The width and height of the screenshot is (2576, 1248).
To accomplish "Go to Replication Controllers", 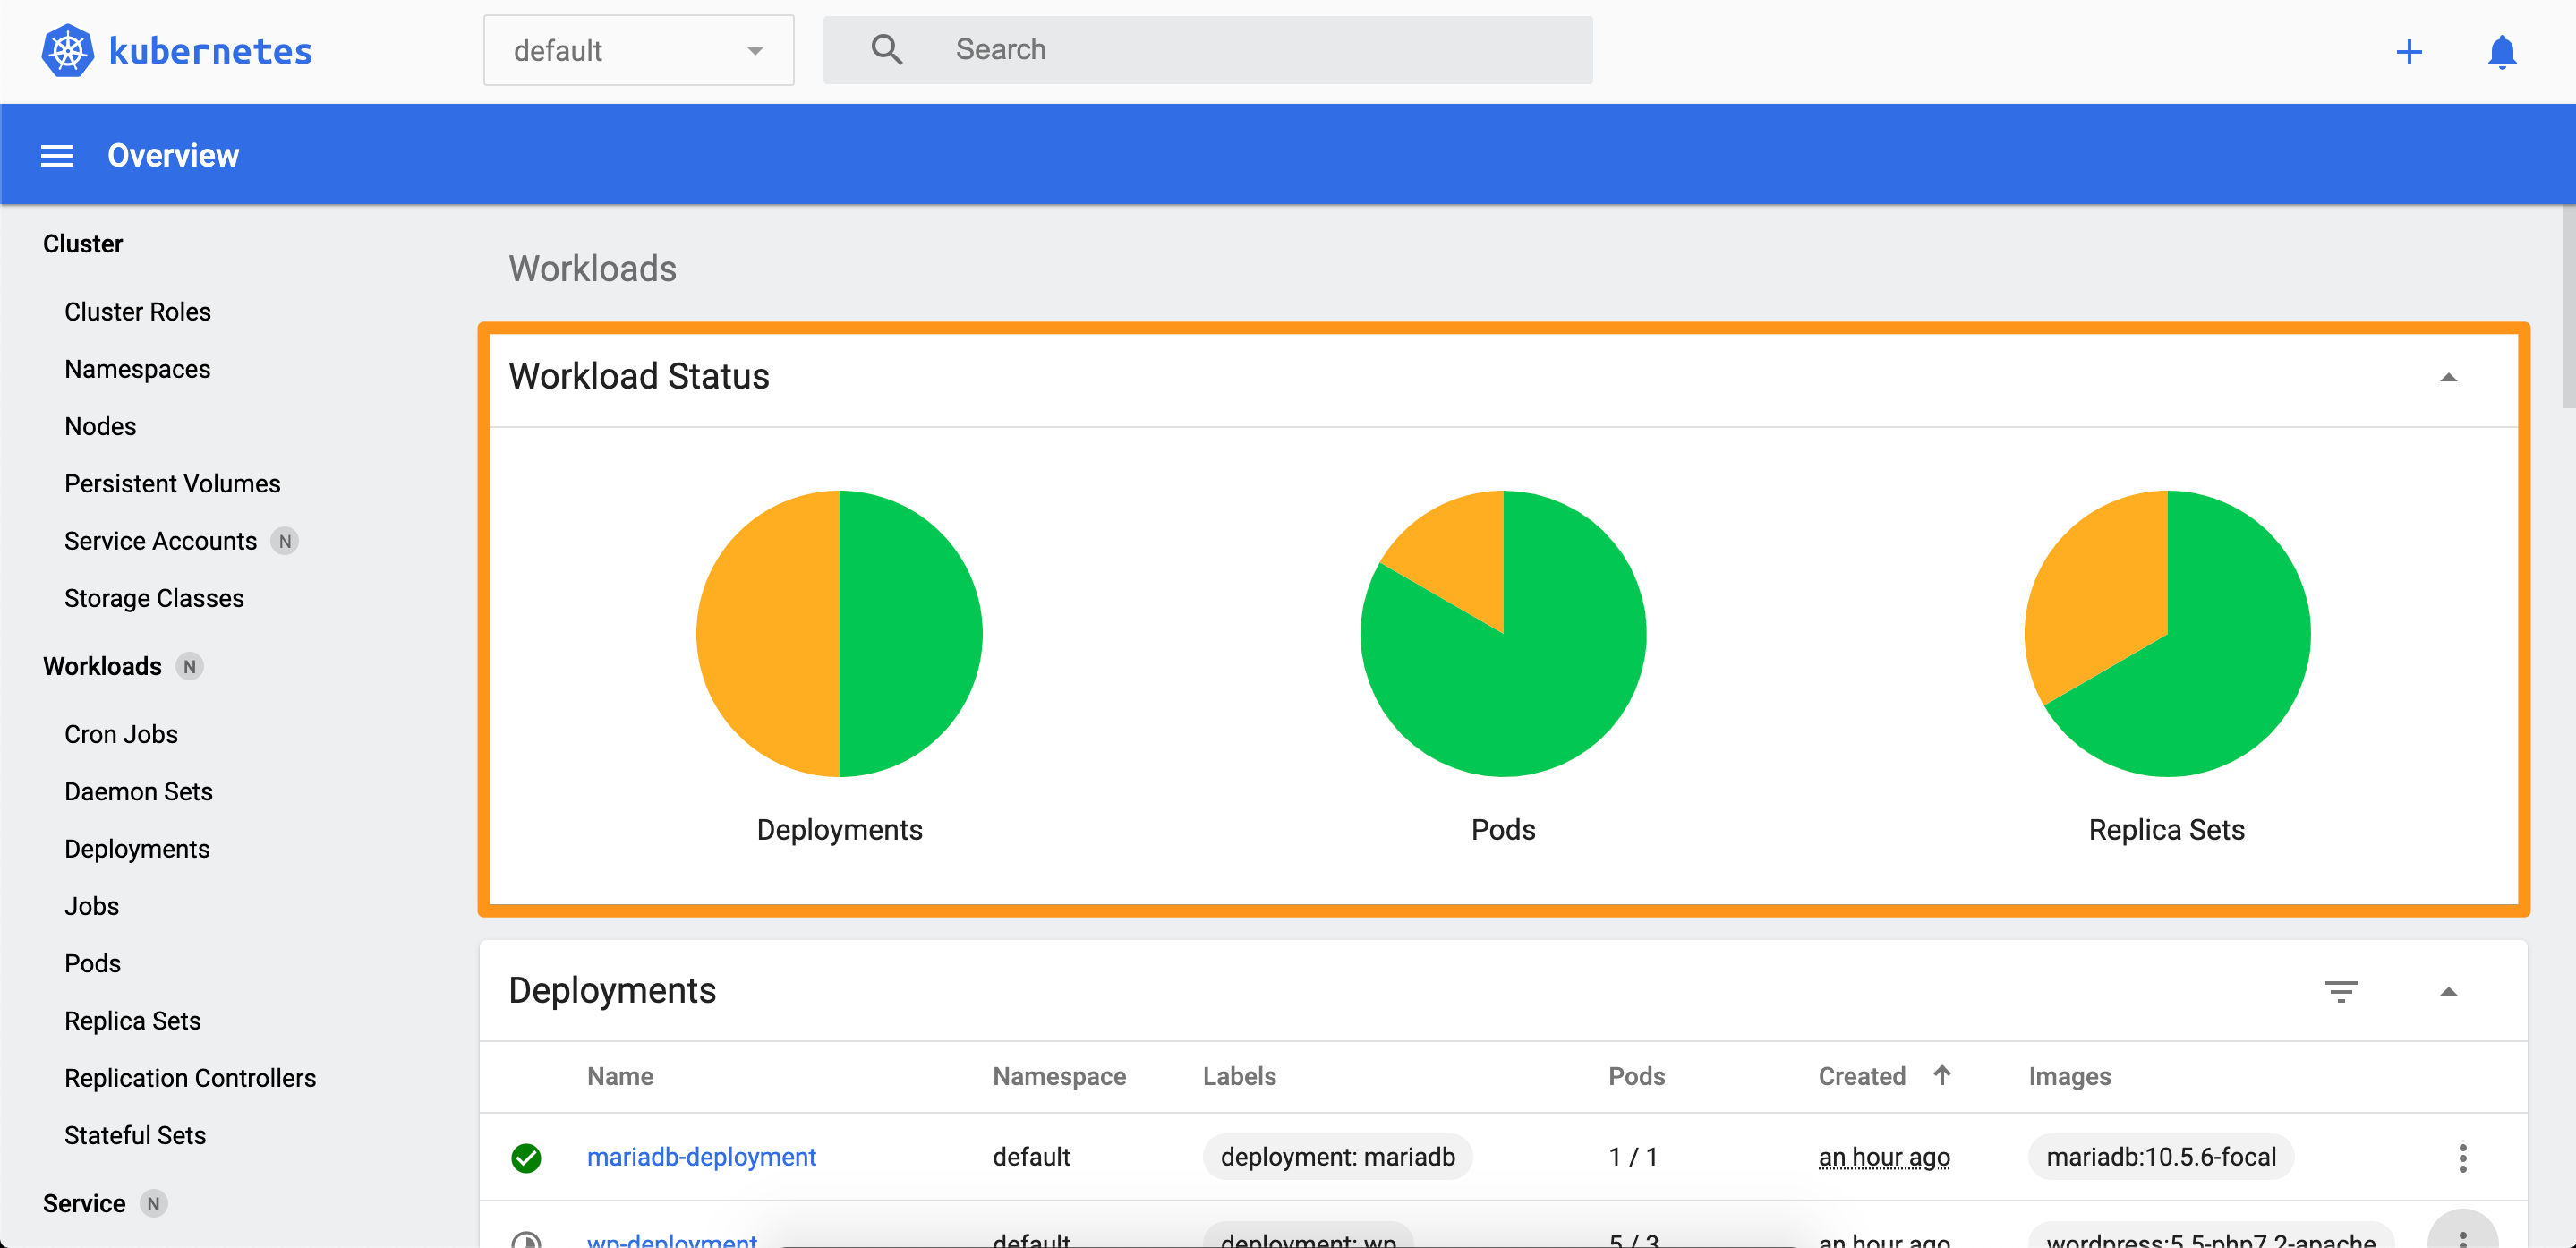I will tap(190, 1078).
